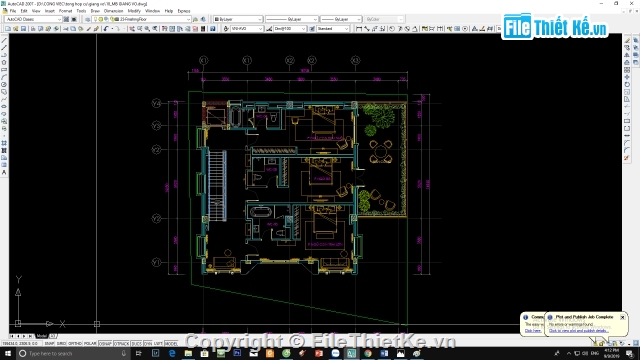Viewport: 640px width, 360px height.
Task: Select the Line tool in Draw toolbar
Action: [4, 40]
